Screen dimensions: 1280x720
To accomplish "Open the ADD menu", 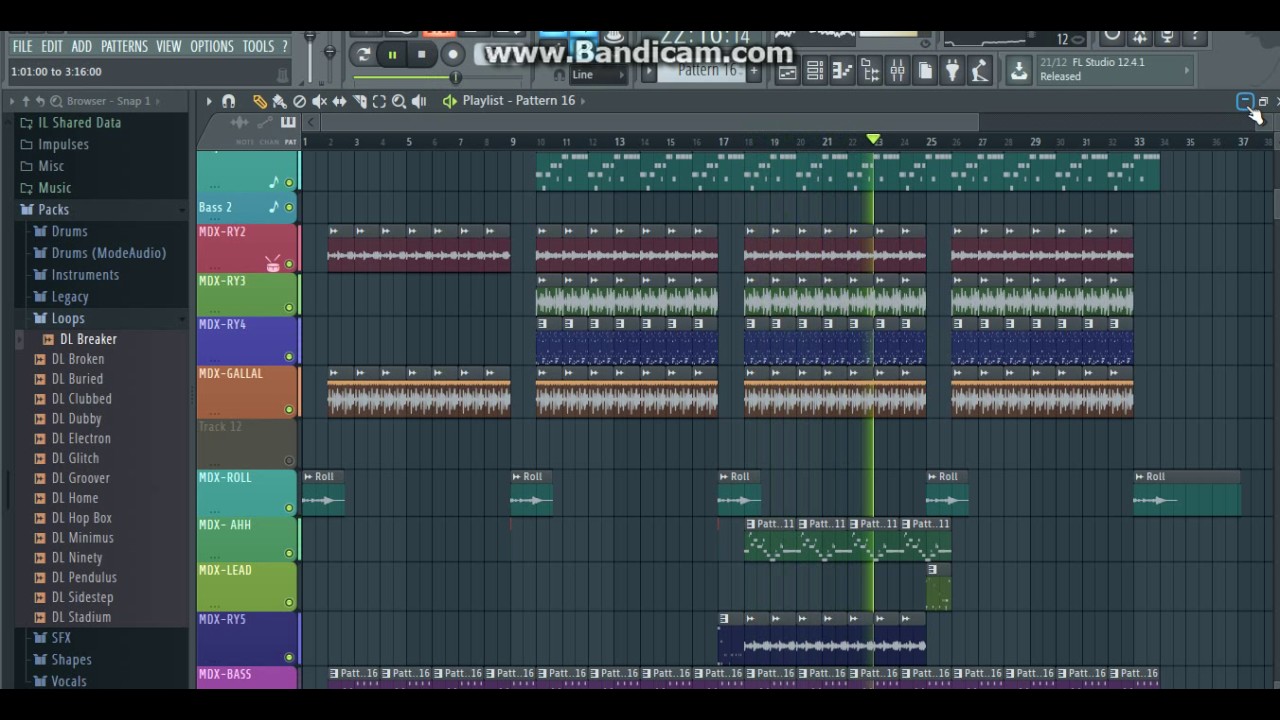I will [x=82, y=46].
